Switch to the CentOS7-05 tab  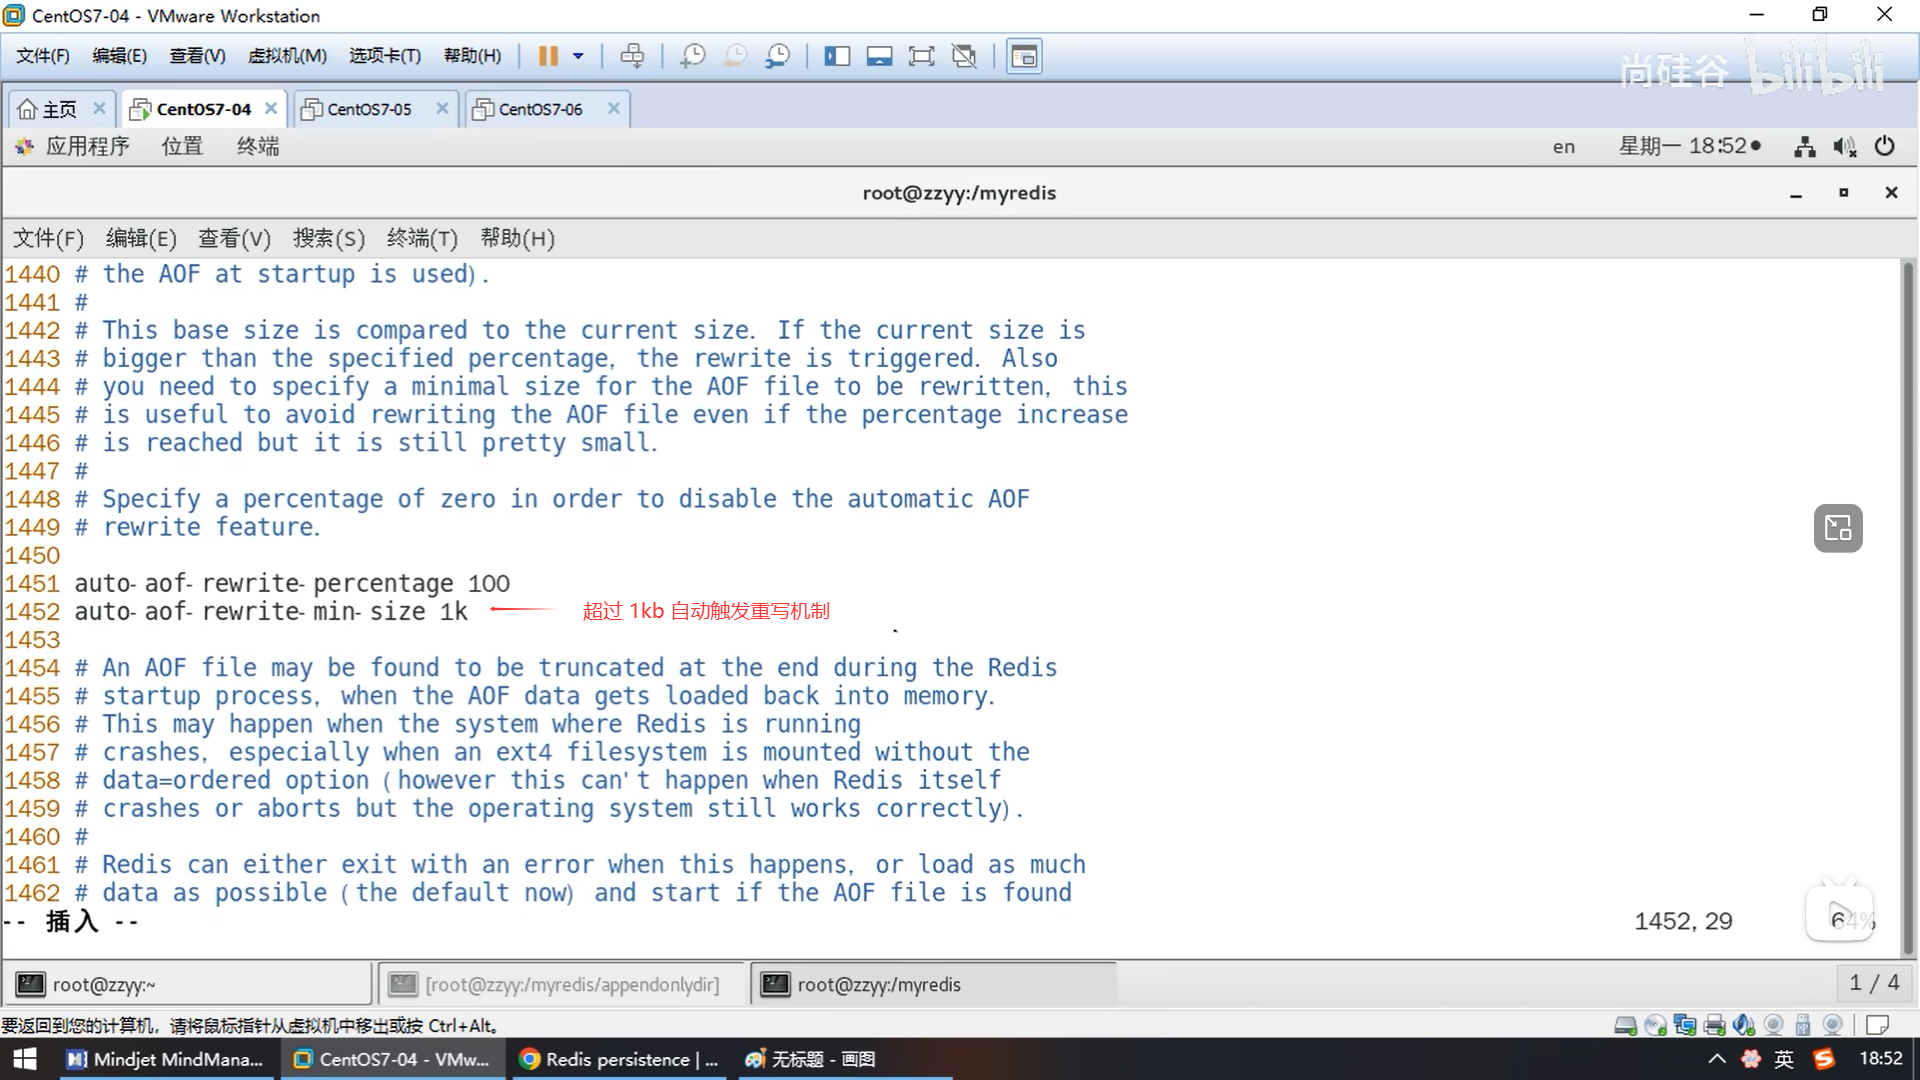(369, 109)
